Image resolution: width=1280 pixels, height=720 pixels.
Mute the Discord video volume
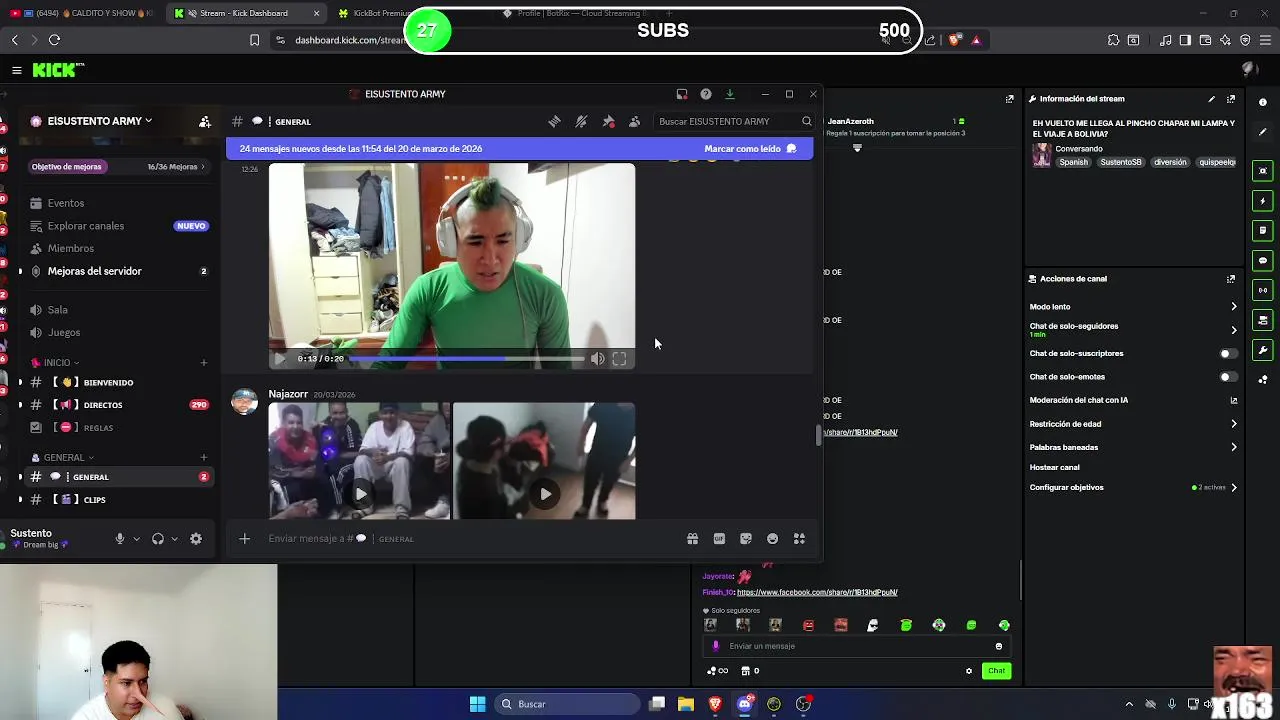pyautogui.click(x=597, y=359)
